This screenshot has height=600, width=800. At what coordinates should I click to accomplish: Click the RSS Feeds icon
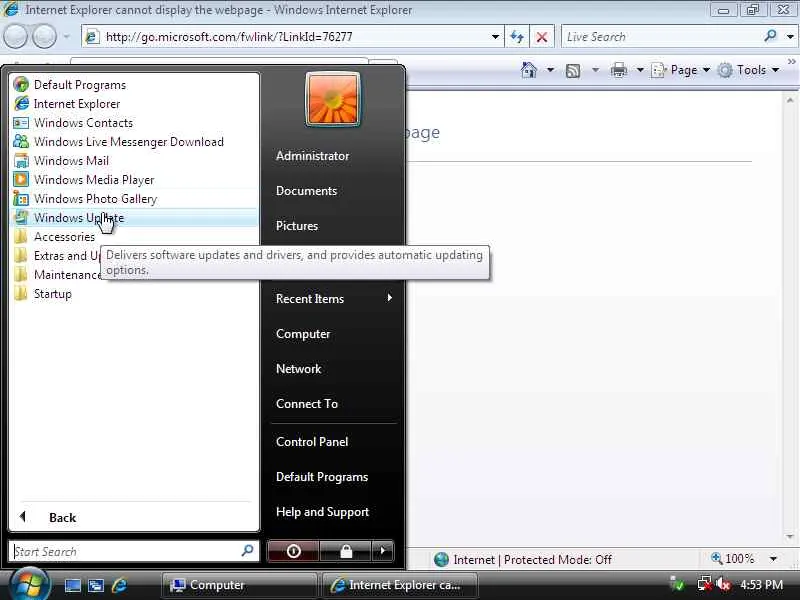(x=573, y=70)
